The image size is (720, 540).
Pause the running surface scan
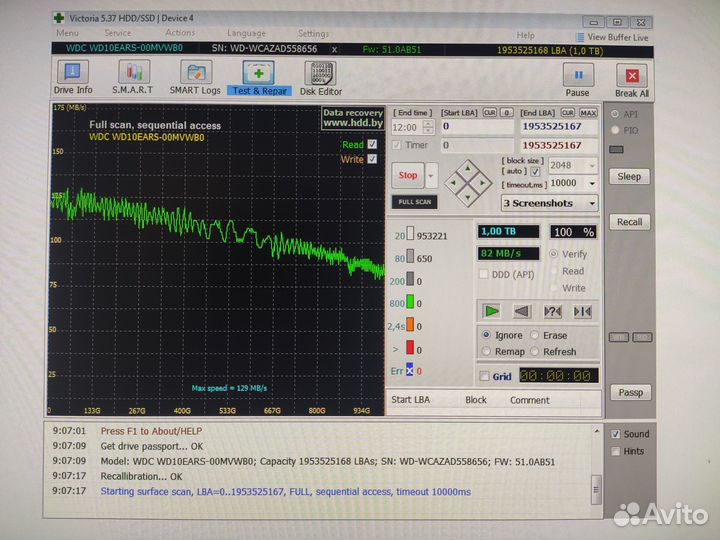(578, 79)
